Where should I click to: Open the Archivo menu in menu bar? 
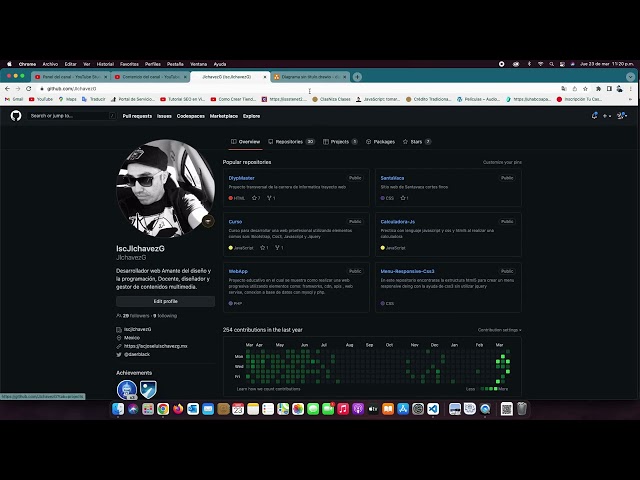coord(50,64)
